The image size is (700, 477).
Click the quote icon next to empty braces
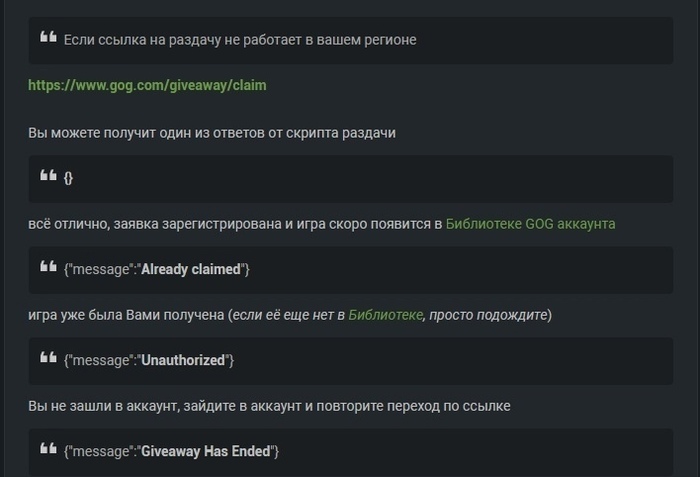click(47, 176)
